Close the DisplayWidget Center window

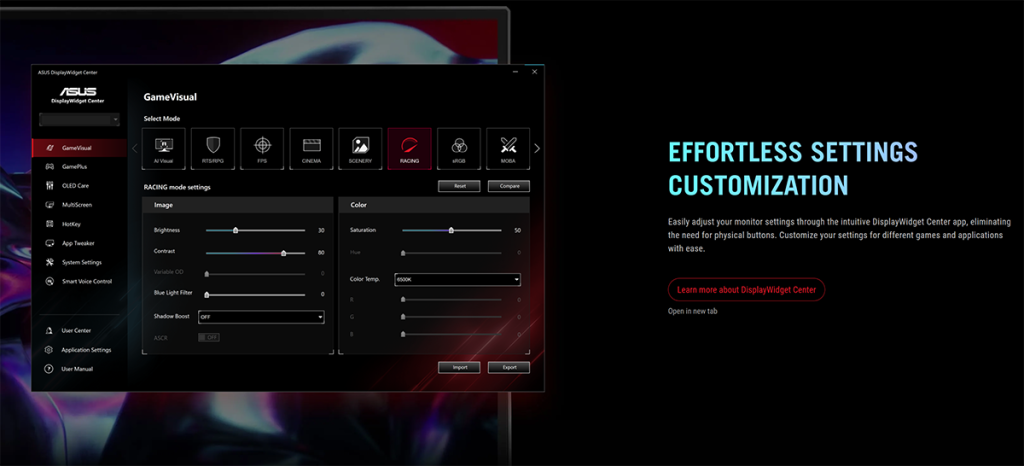click(534, 72)
